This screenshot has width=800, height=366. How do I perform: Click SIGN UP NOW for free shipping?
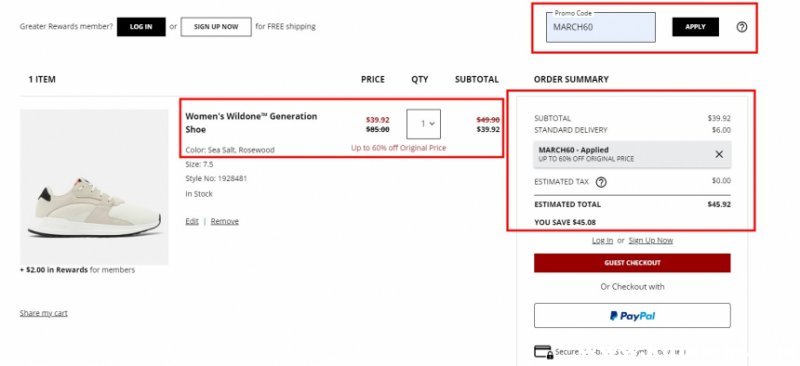(x=216, y=27)
